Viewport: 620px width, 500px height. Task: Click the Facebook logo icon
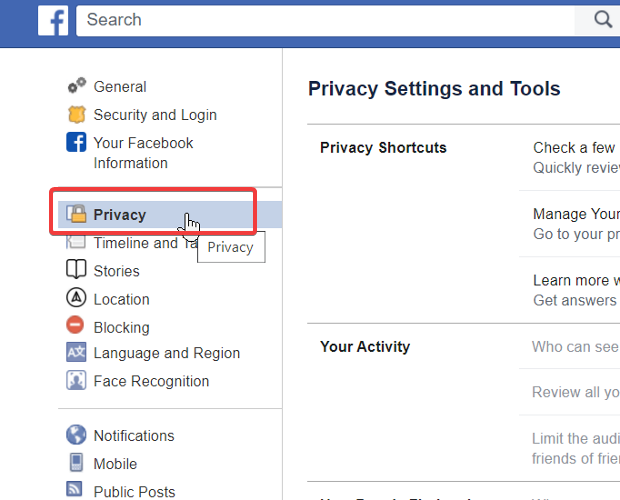click(53, 19)
